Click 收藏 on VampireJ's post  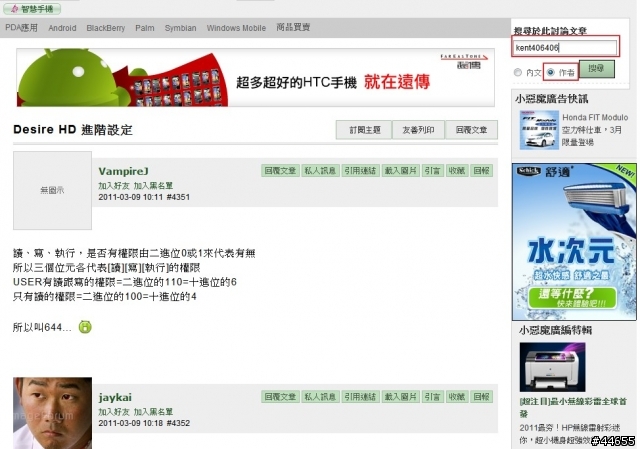(x=456, y=170)
